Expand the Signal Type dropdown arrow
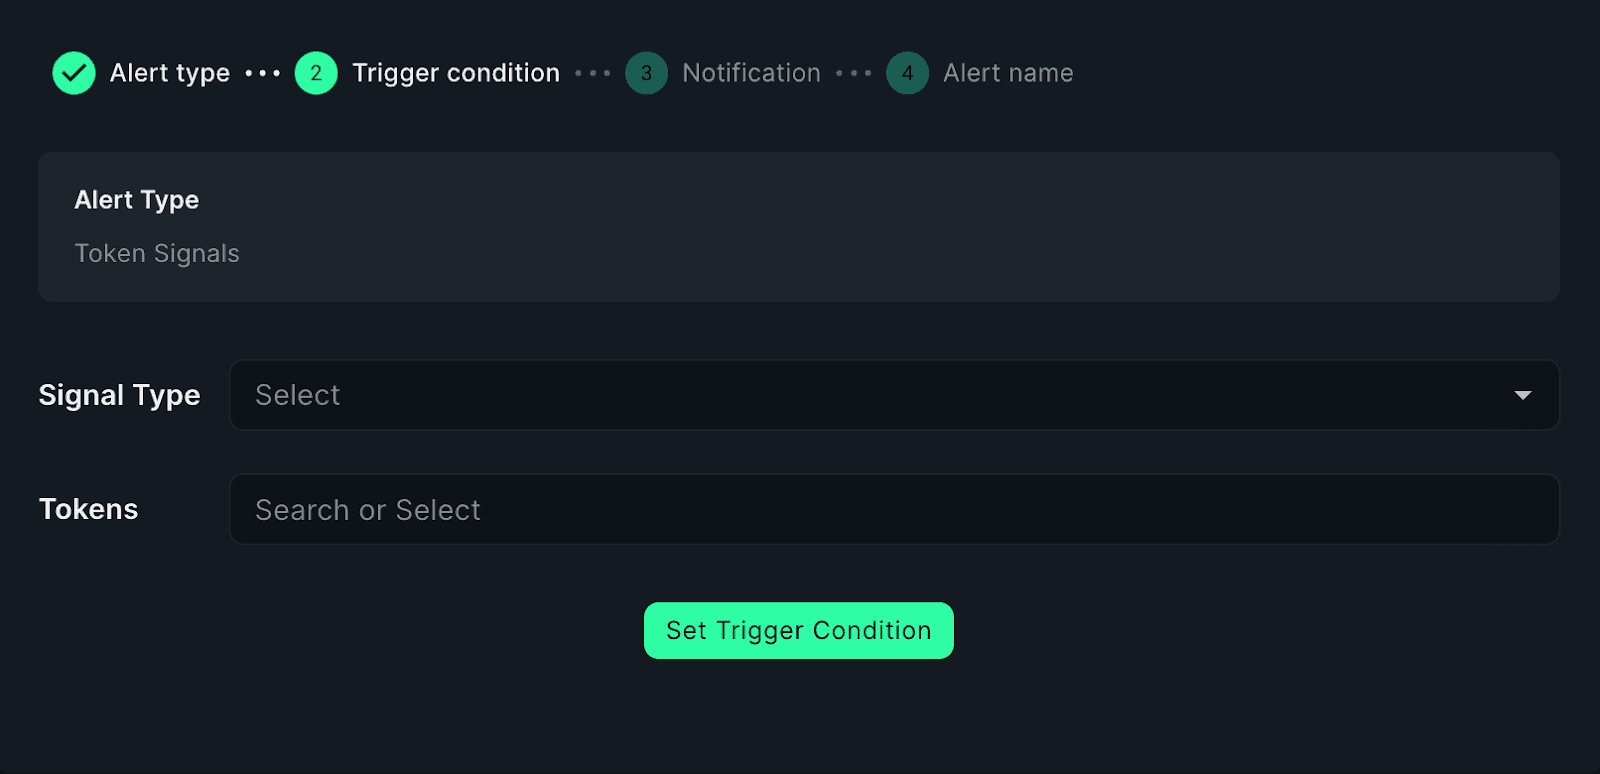This screenshot has width=1600, height=774. [x=1522, y=395]
